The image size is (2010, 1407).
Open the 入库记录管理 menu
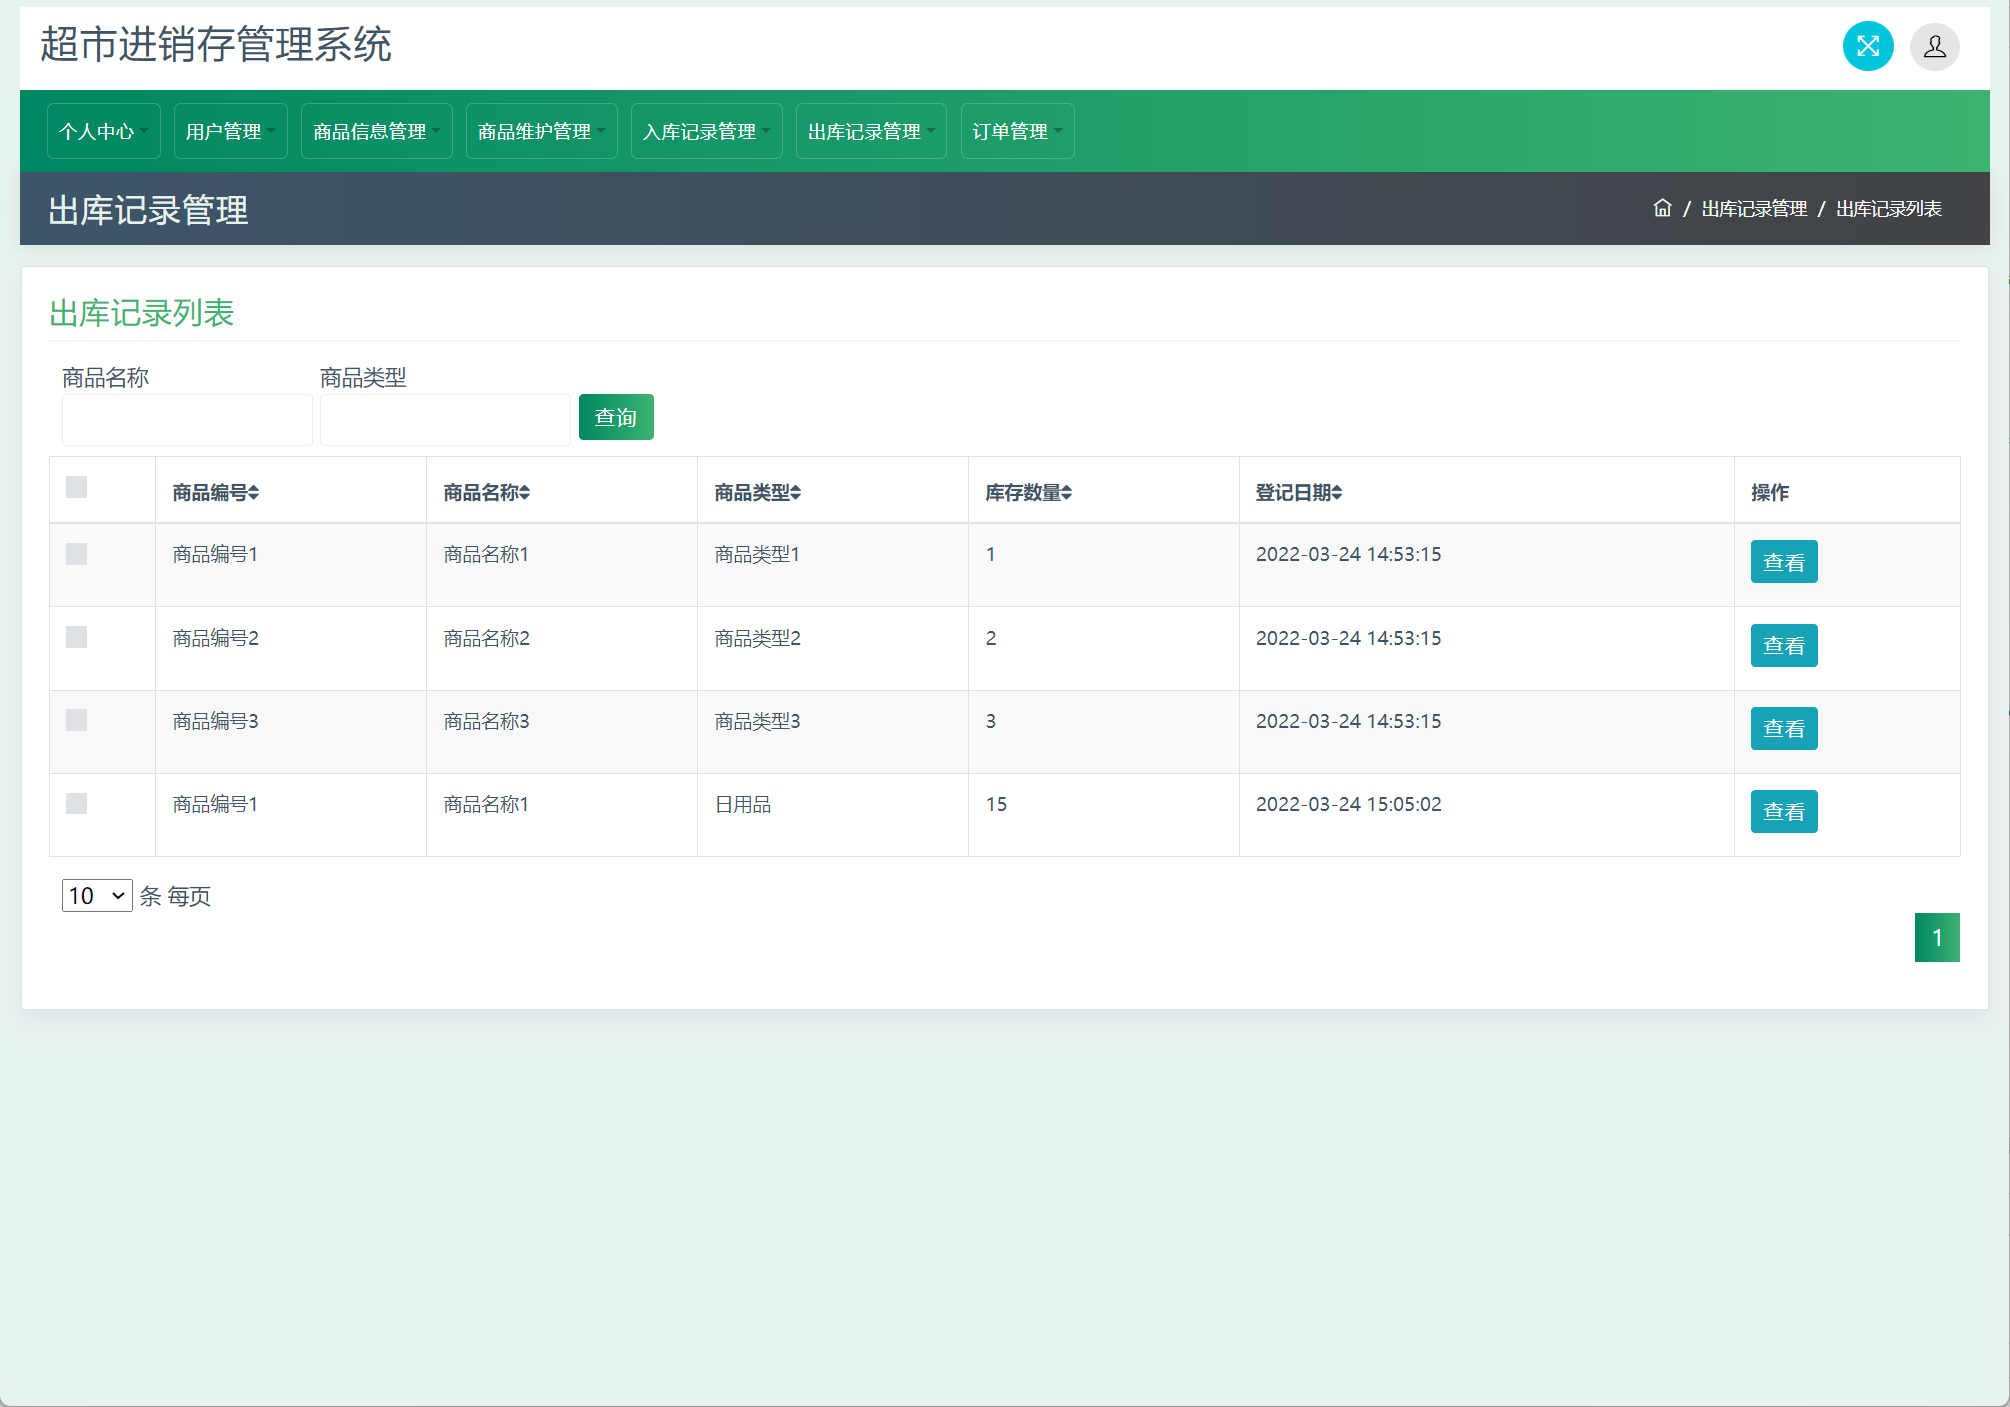pyautogui.click(x=706, y=131)
